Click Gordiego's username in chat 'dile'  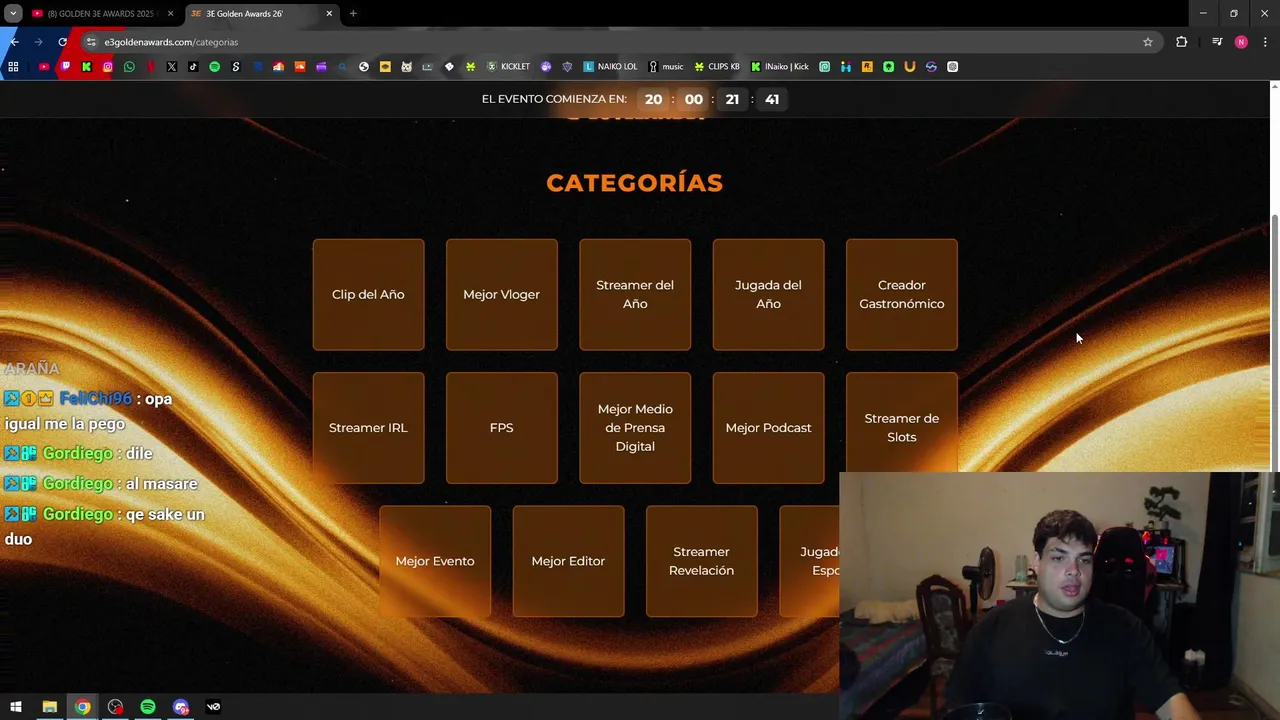(x=77, y=453)
